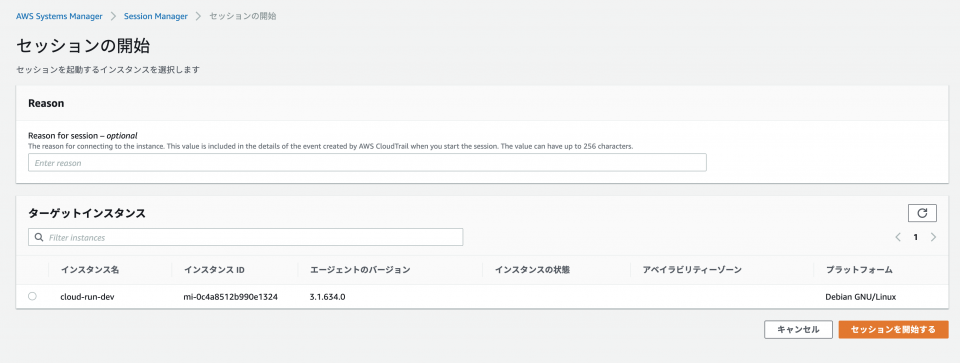Select the cloud-run-dev instance radio button
This screenshot has height=363, width=960.
(32, 296)
